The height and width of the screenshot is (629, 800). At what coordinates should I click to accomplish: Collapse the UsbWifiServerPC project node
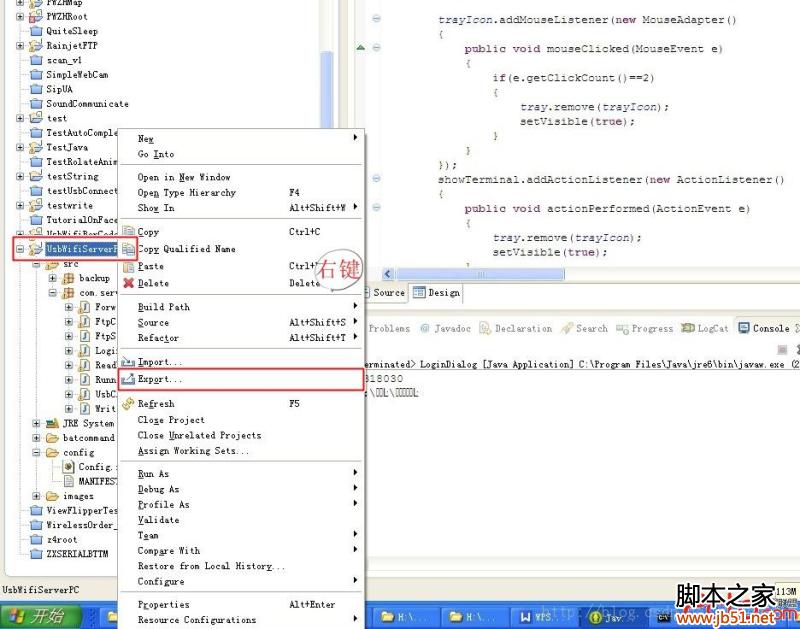click(x=20, y=249)
